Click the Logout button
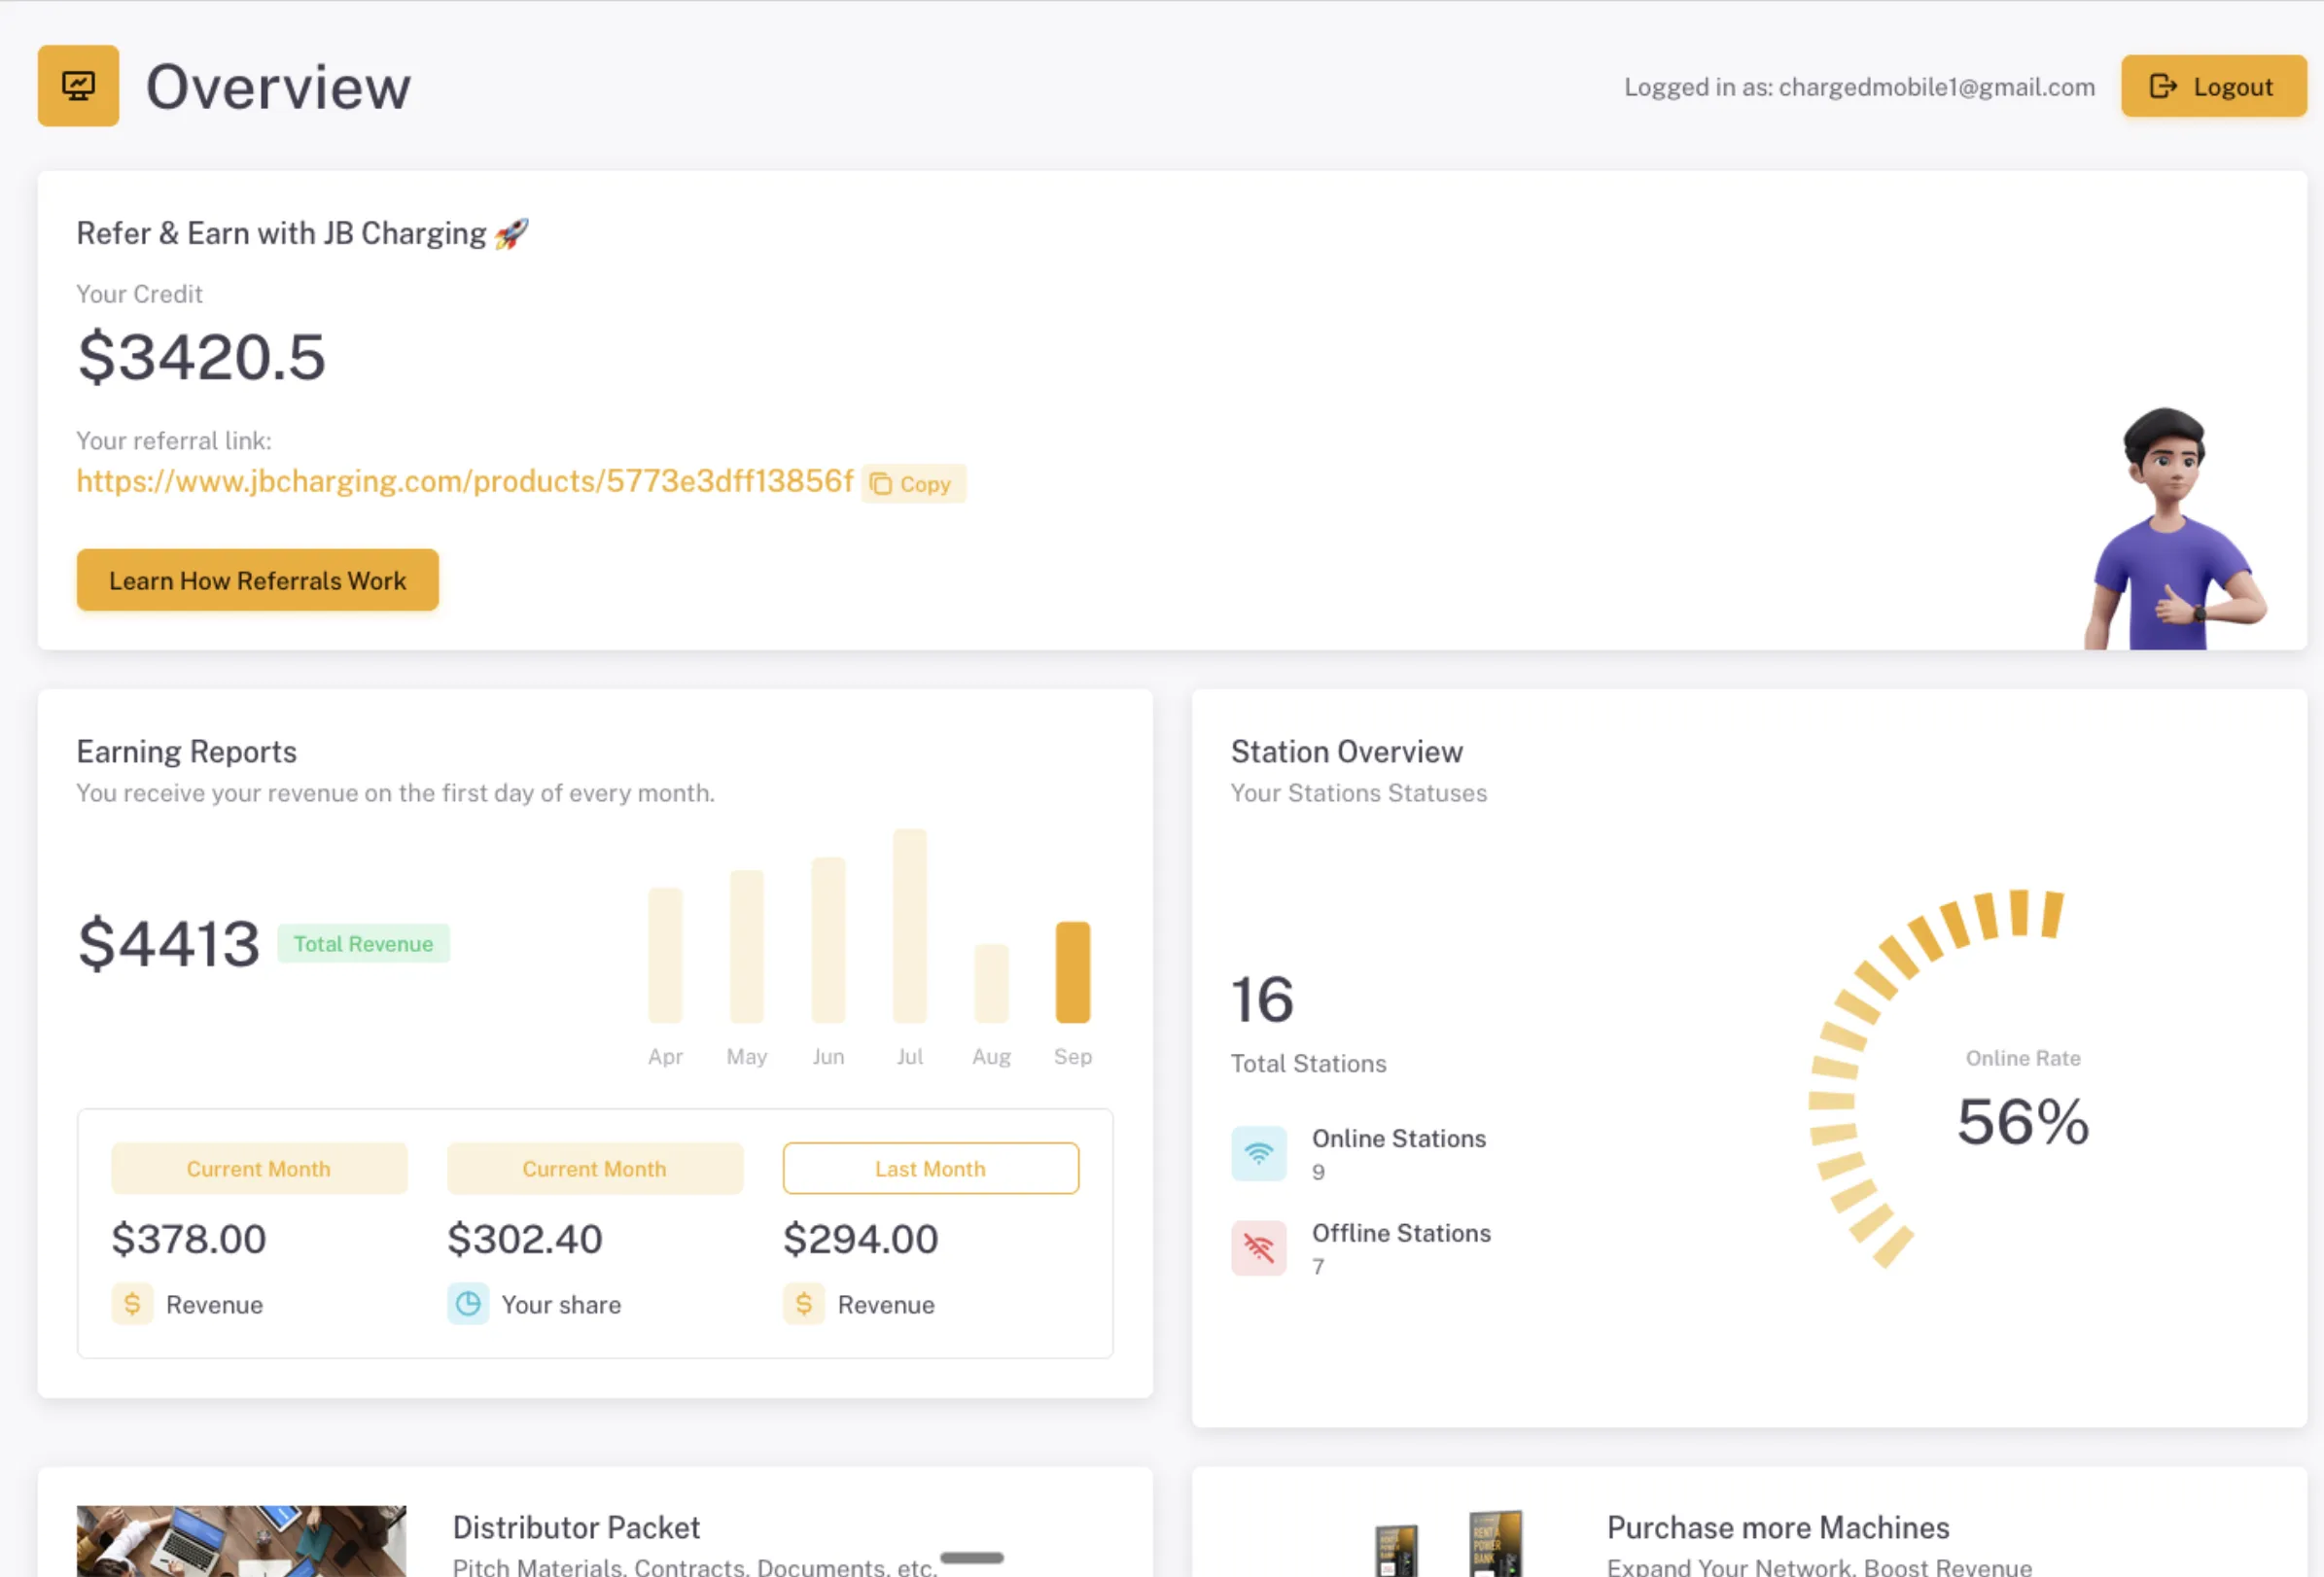2324x1577 pixels. pos(2213,86)
